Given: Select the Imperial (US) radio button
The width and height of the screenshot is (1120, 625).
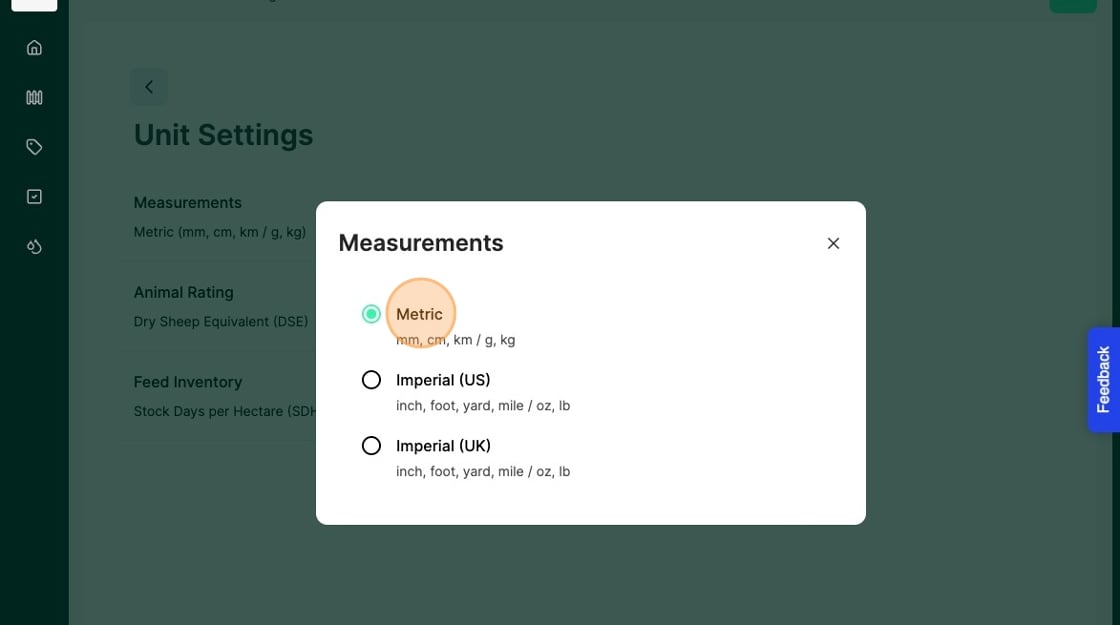Looking at the screenshot, I should (371, 380).
